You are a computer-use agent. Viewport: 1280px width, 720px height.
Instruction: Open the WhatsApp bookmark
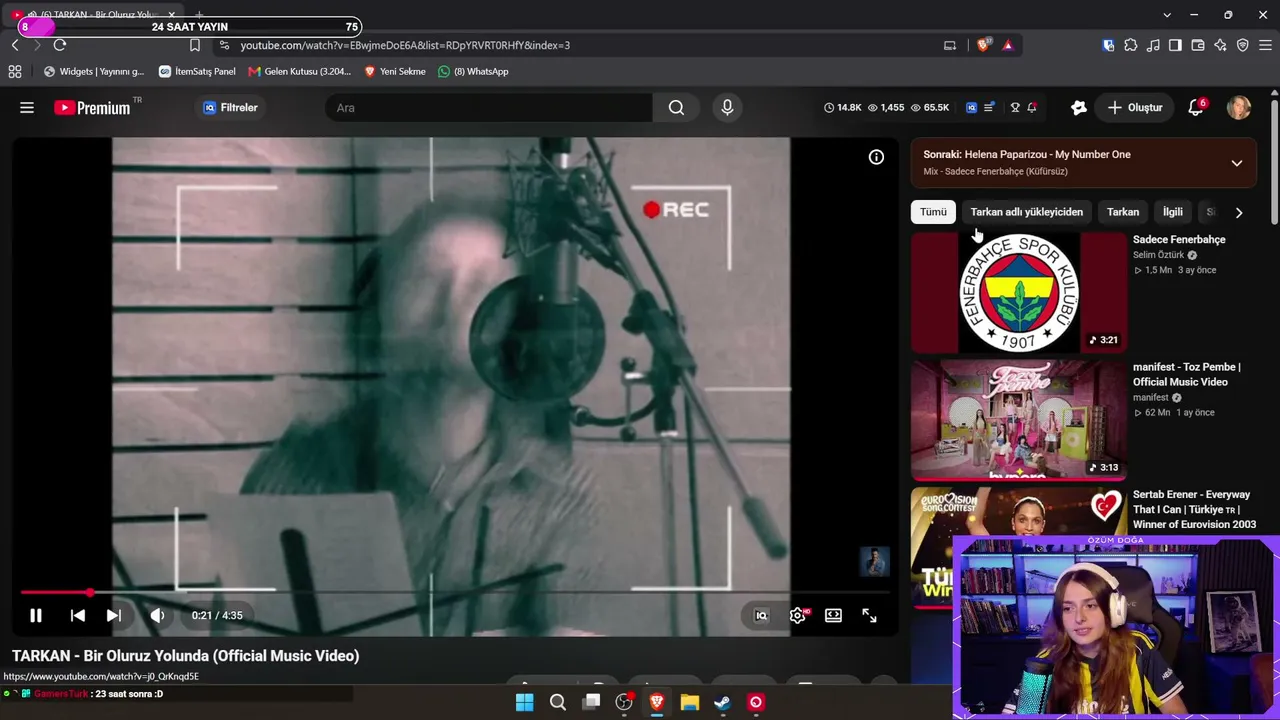pos(473,72)
